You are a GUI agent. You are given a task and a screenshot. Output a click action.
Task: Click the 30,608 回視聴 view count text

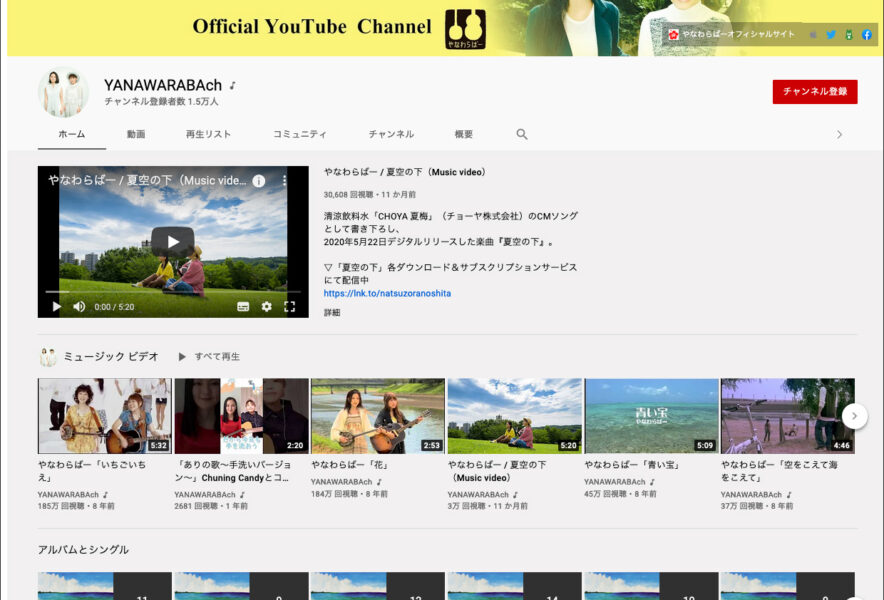(x=348, y=195)
